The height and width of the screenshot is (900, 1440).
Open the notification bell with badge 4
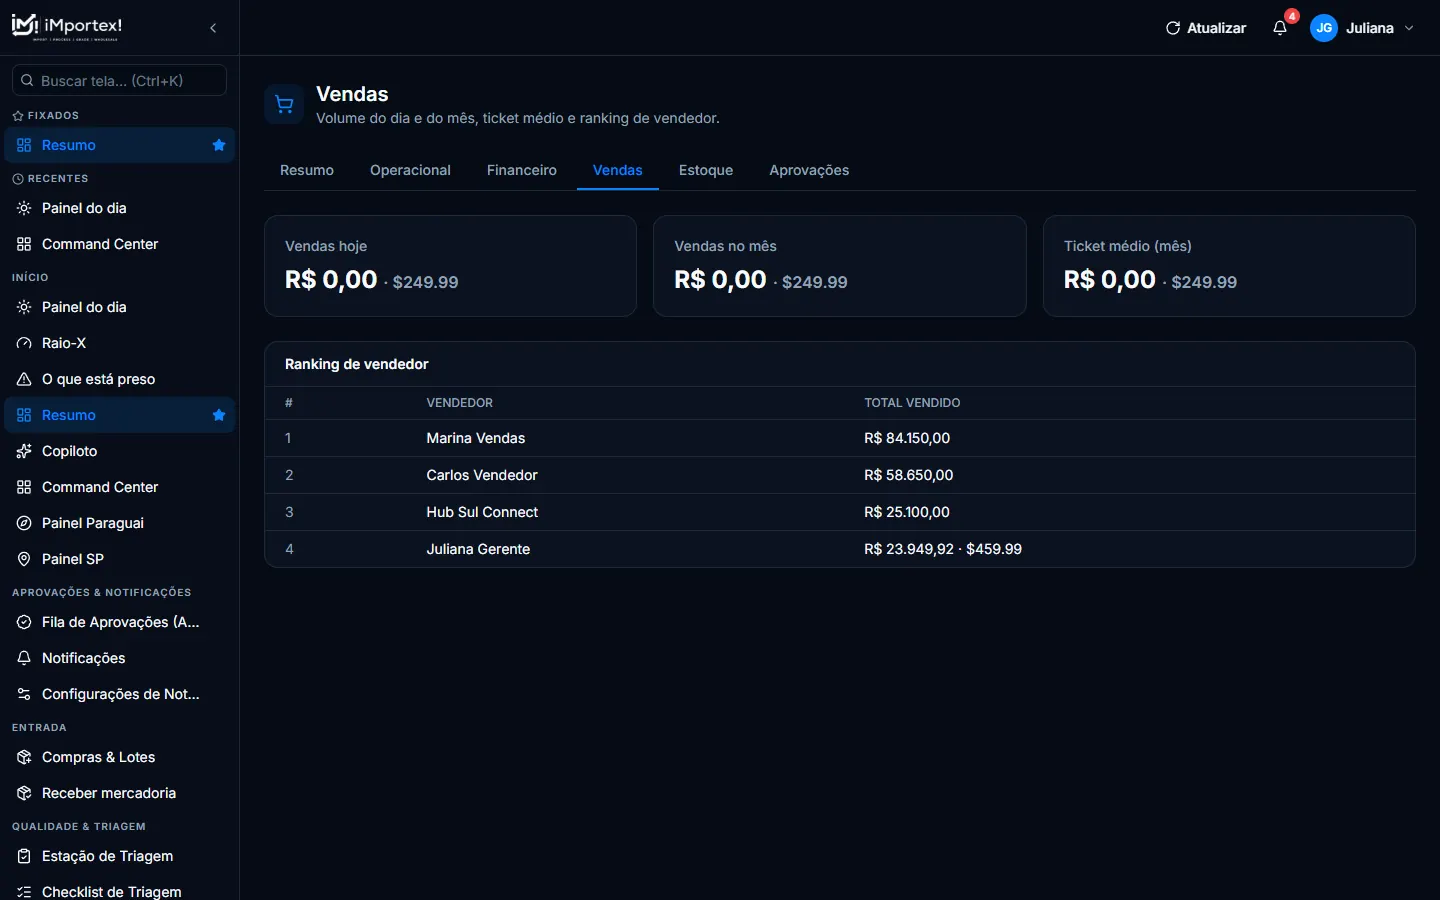[x=1280, y=28]
